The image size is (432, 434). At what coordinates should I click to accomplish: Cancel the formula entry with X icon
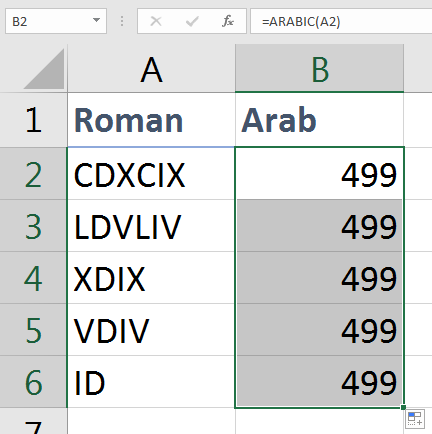(156, 21)
